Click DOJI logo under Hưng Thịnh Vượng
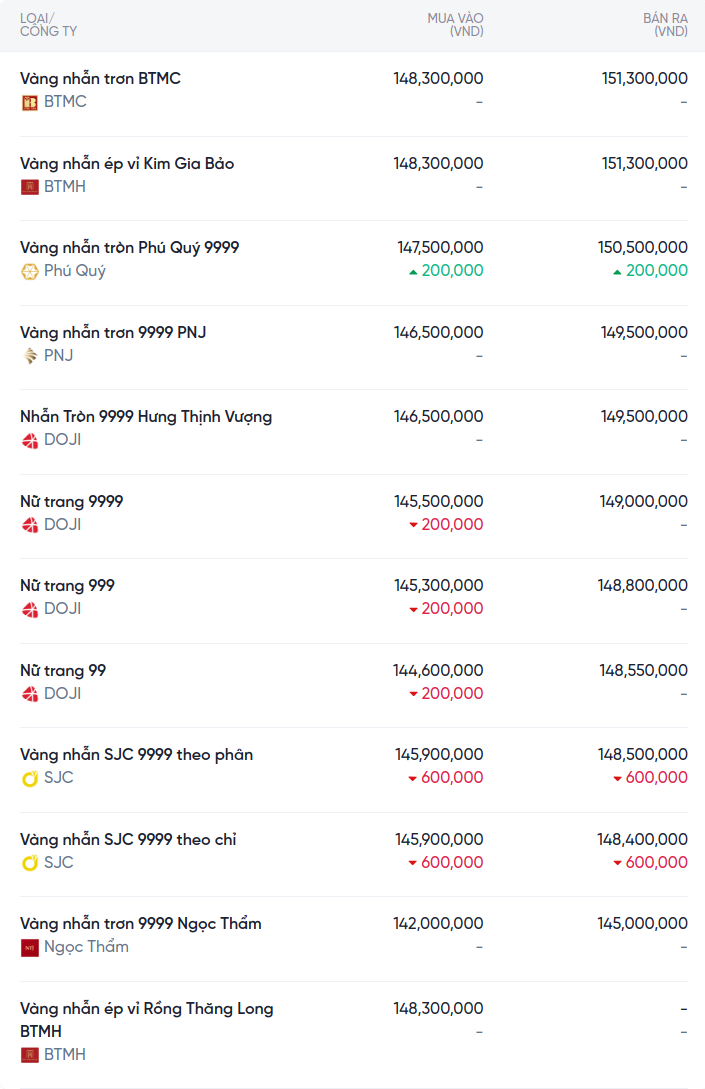This screenshot has height=1089, width=705. (30, 440)
